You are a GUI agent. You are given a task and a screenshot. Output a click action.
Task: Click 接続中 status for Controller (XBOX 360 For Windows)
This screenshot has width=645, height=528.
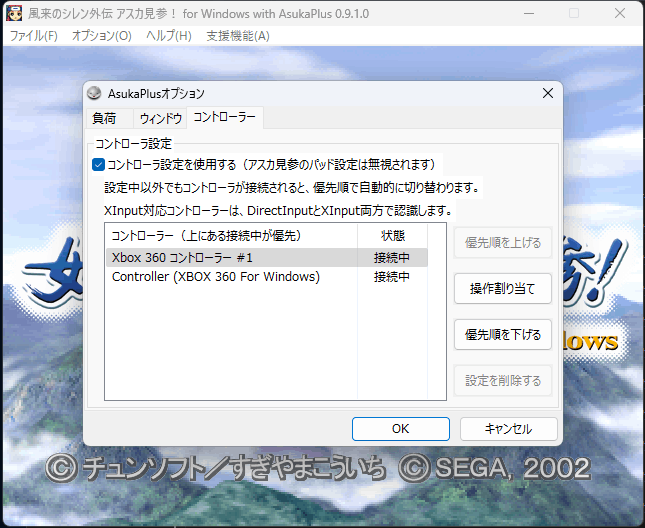click(x=392, y=277)
